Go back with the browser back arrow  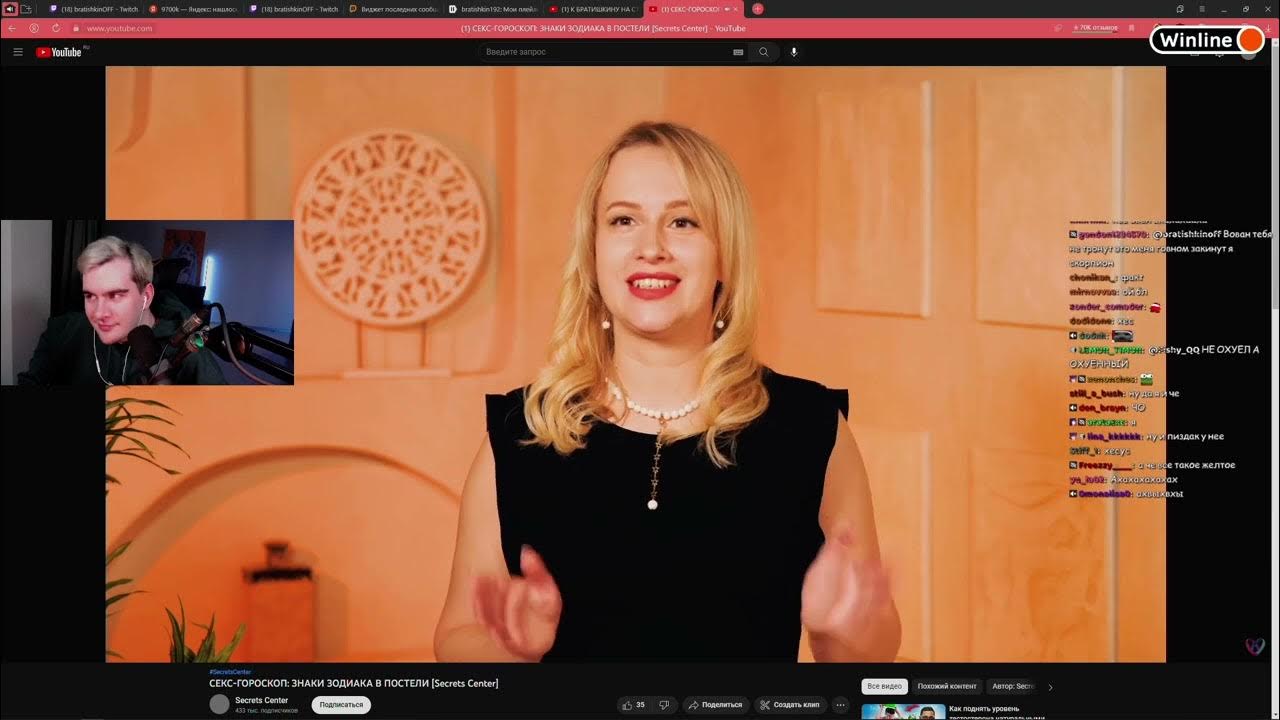point(12,28)
